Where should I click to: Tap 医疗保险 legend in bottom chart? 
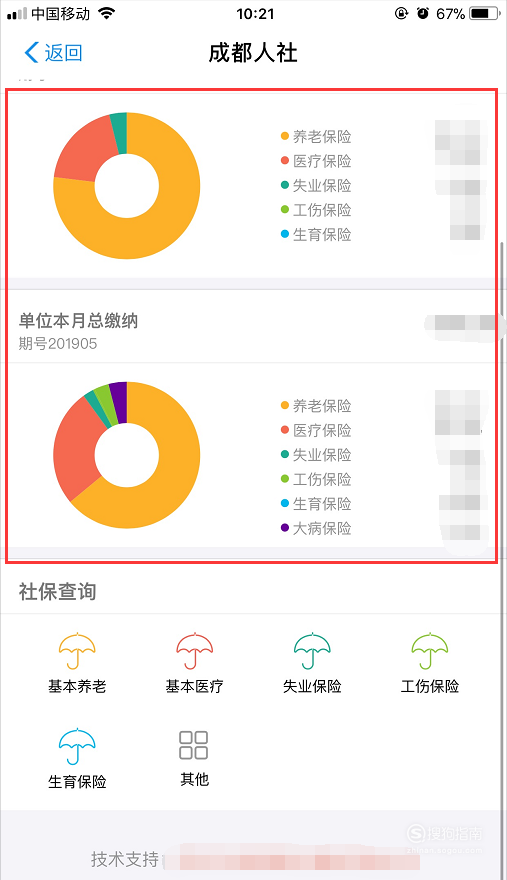point(316,430)
